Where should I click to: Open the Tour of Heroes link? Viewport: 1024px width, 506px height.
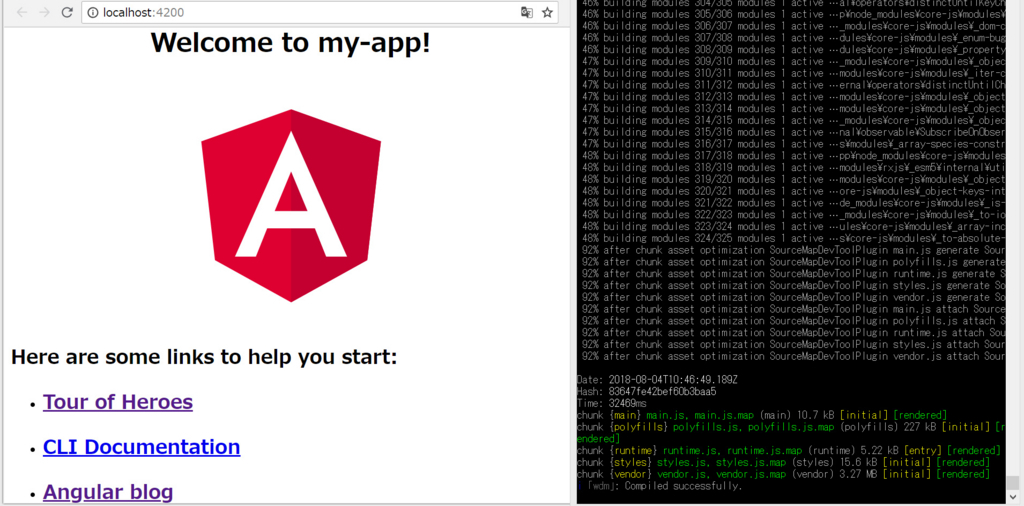pos(118,402)
